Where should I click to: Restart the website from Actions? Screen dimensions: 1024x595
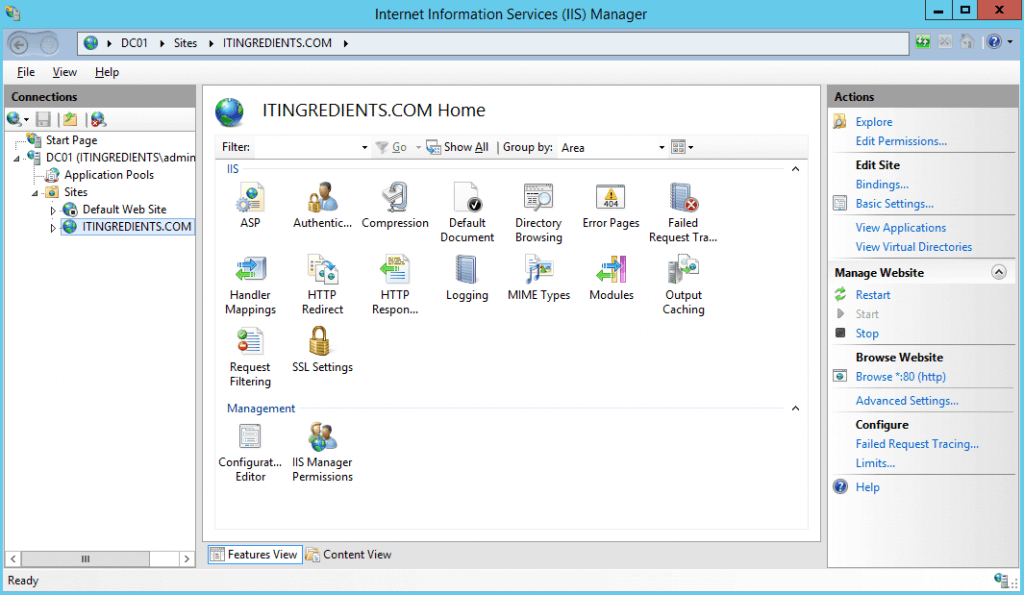pos(872,295)
